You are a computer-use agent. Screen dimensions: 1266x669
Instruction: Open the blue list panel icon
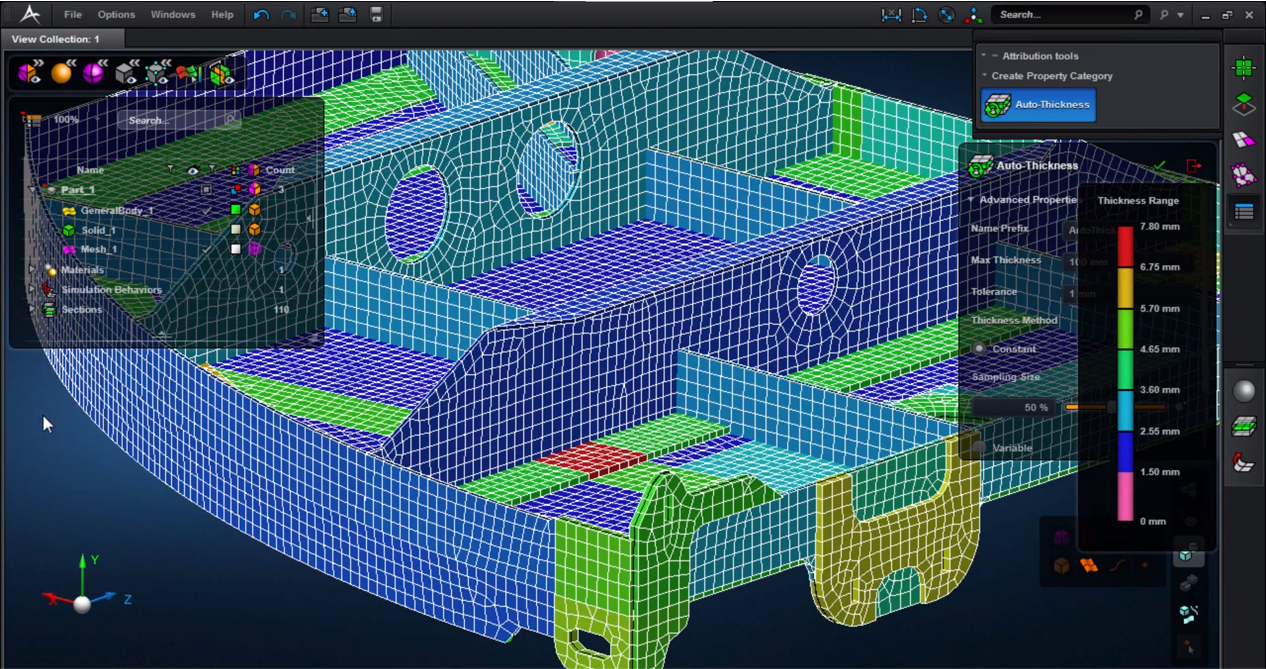click(x=1243, y=212)
